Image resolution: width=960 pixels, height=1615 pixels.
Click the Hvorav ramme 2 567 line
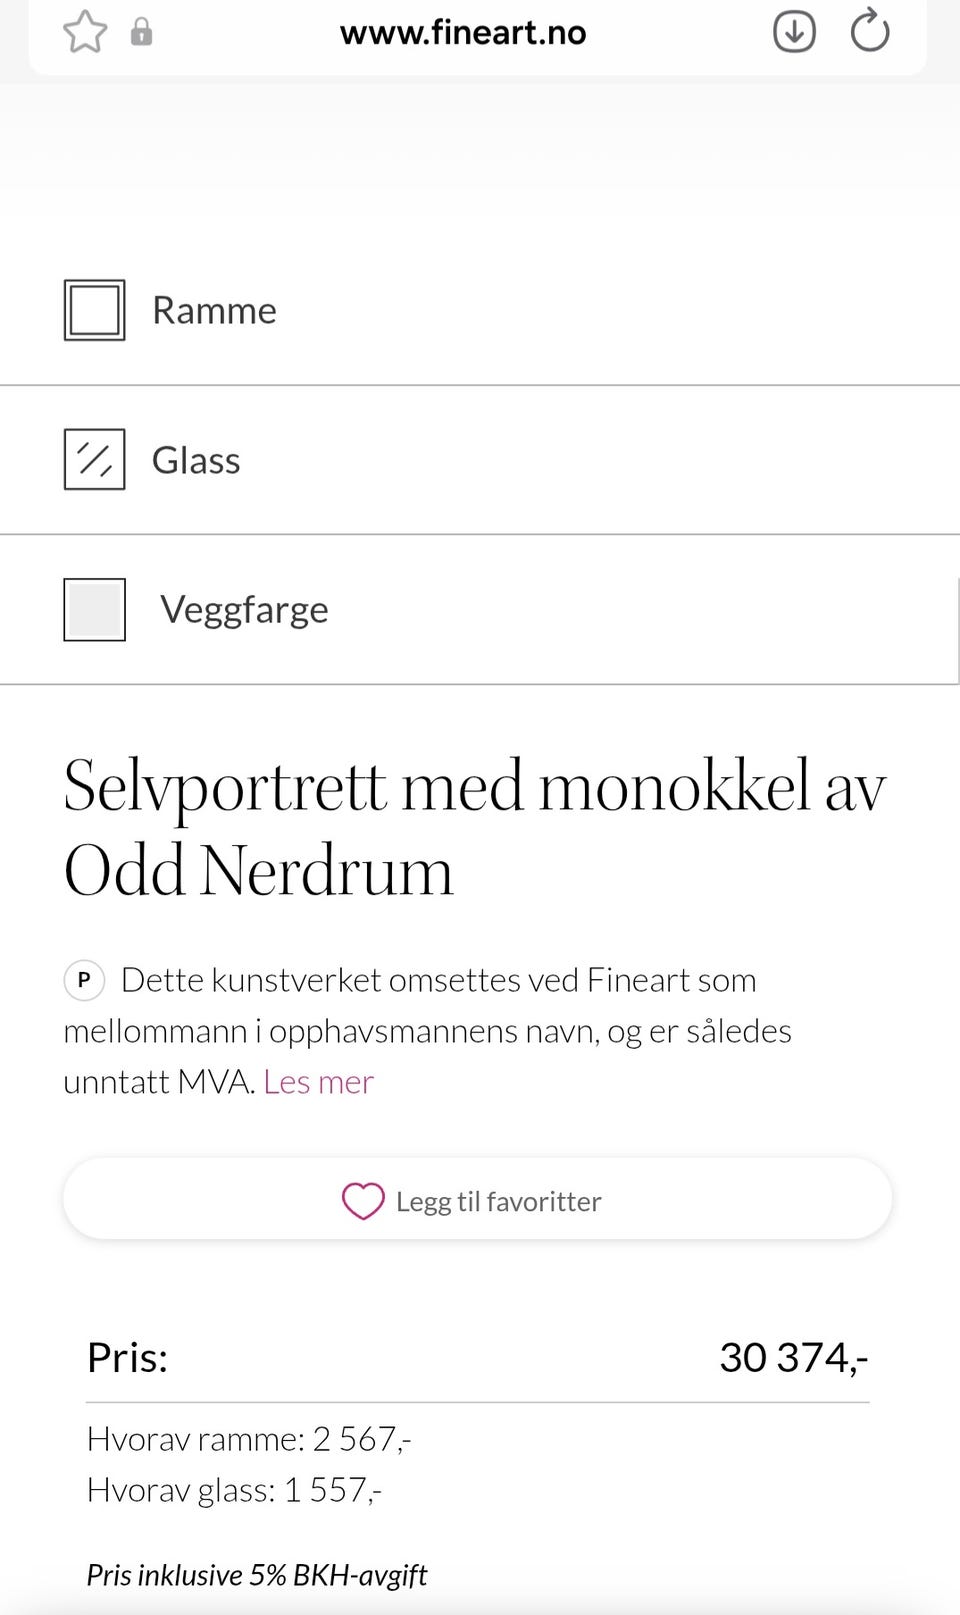[249, 1439]
